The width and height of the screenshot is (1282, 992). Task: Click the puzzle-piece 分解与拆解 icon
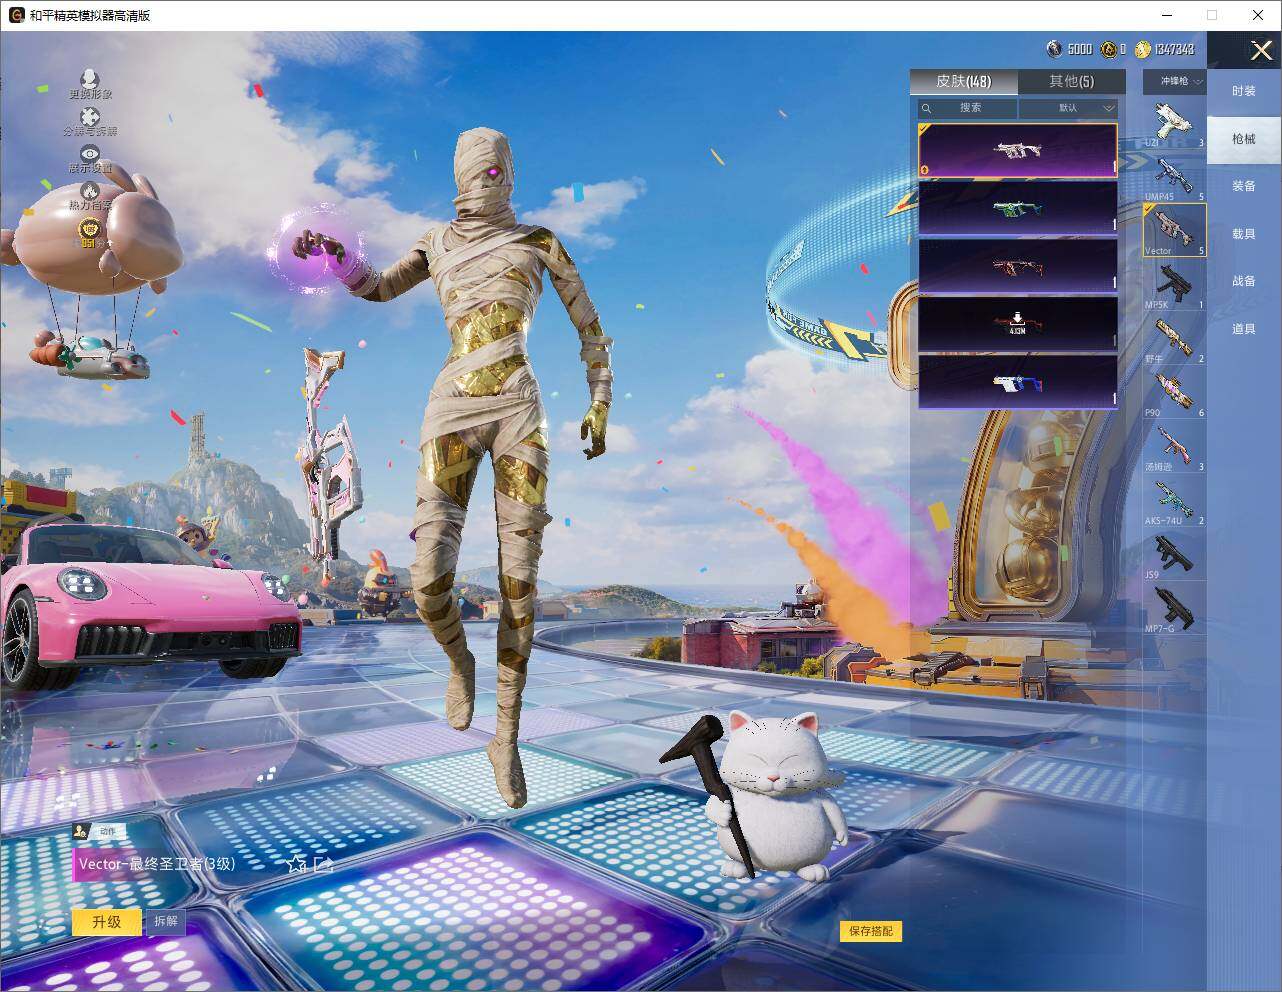point(90,117)
